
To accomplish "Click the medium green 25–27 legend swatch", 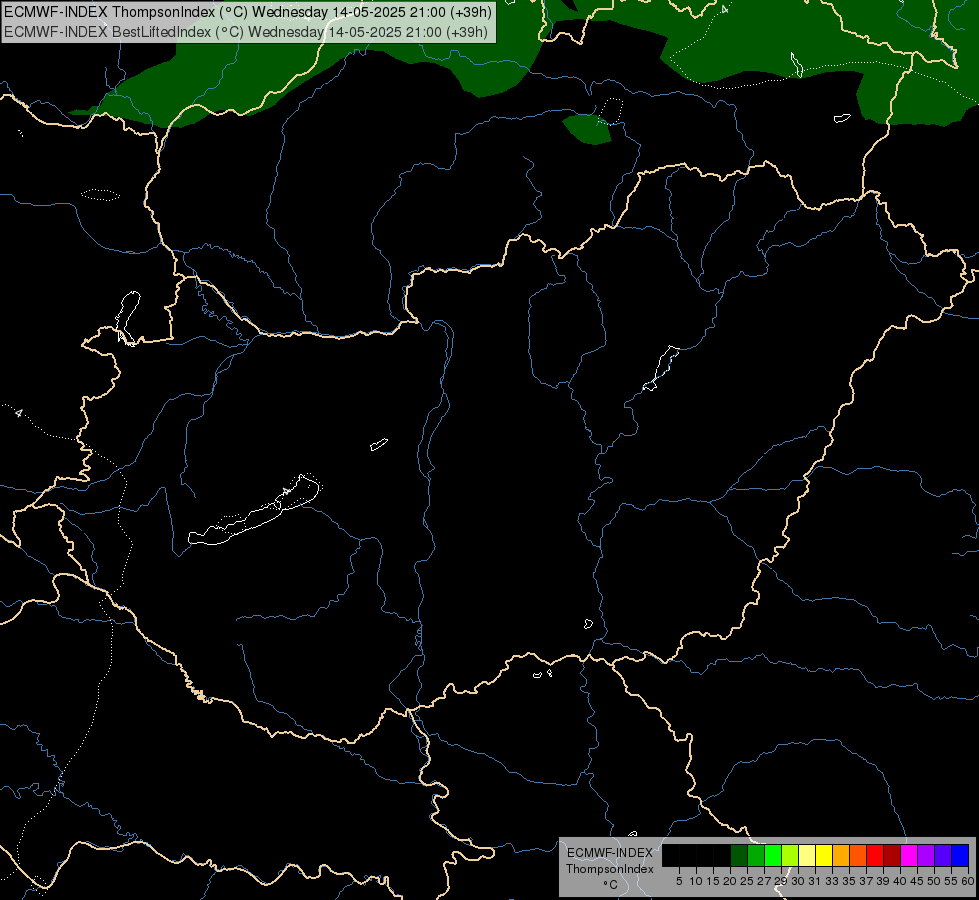I will 756,855.
